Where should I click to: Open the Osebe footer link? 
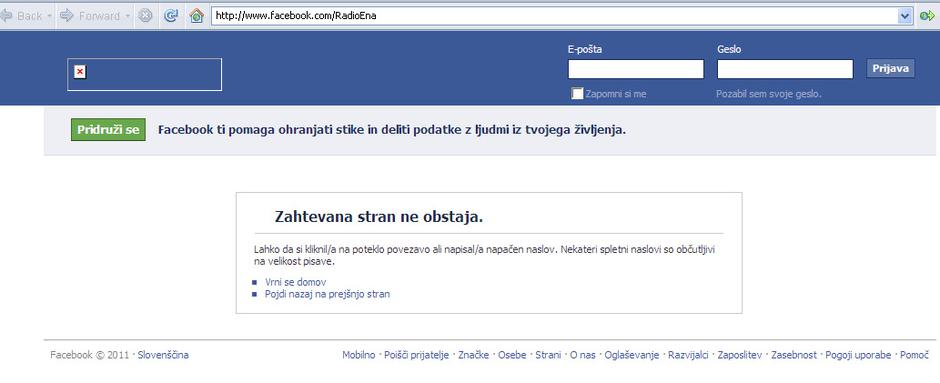click(512, 355)
